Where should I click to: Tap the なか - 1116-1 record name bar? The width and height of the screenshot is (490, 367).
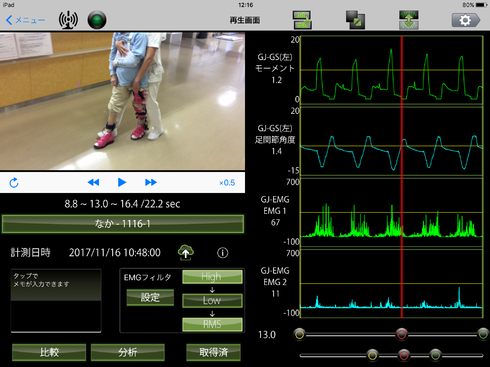point(123,224)
